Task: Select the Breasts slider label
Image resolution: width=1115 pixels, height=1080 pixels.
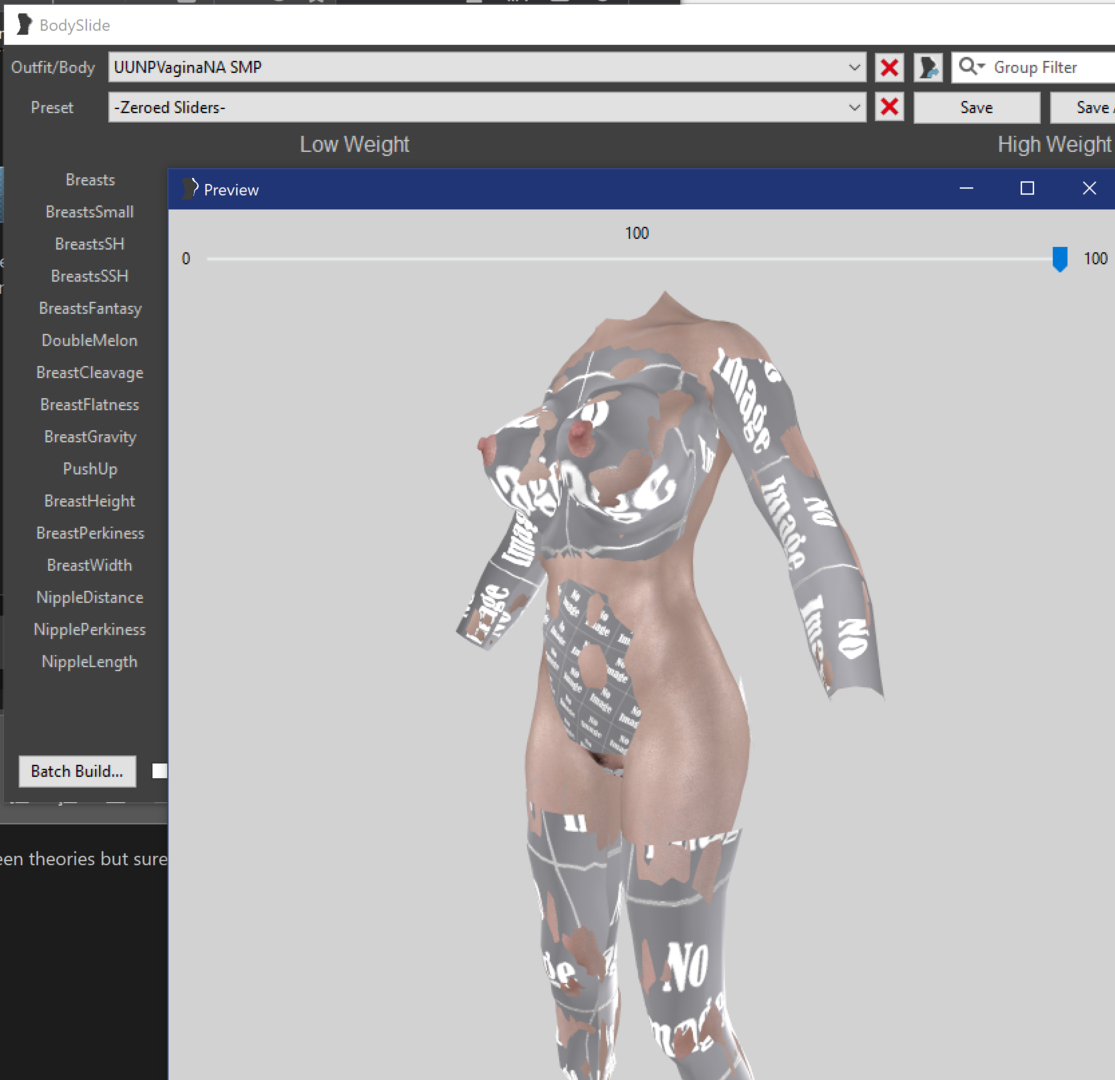Action: (x=90, y=180)
